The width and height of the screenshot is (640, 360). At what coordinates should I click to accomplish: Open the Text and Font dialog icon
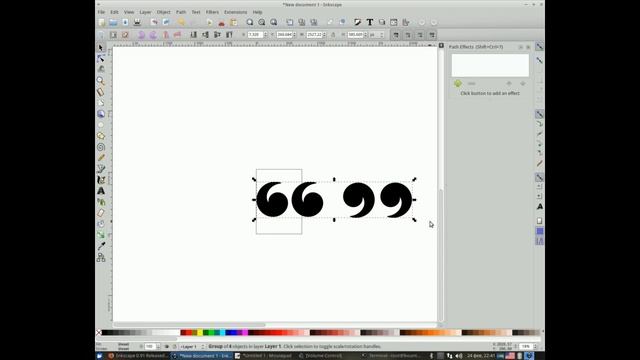pos(370,22)
